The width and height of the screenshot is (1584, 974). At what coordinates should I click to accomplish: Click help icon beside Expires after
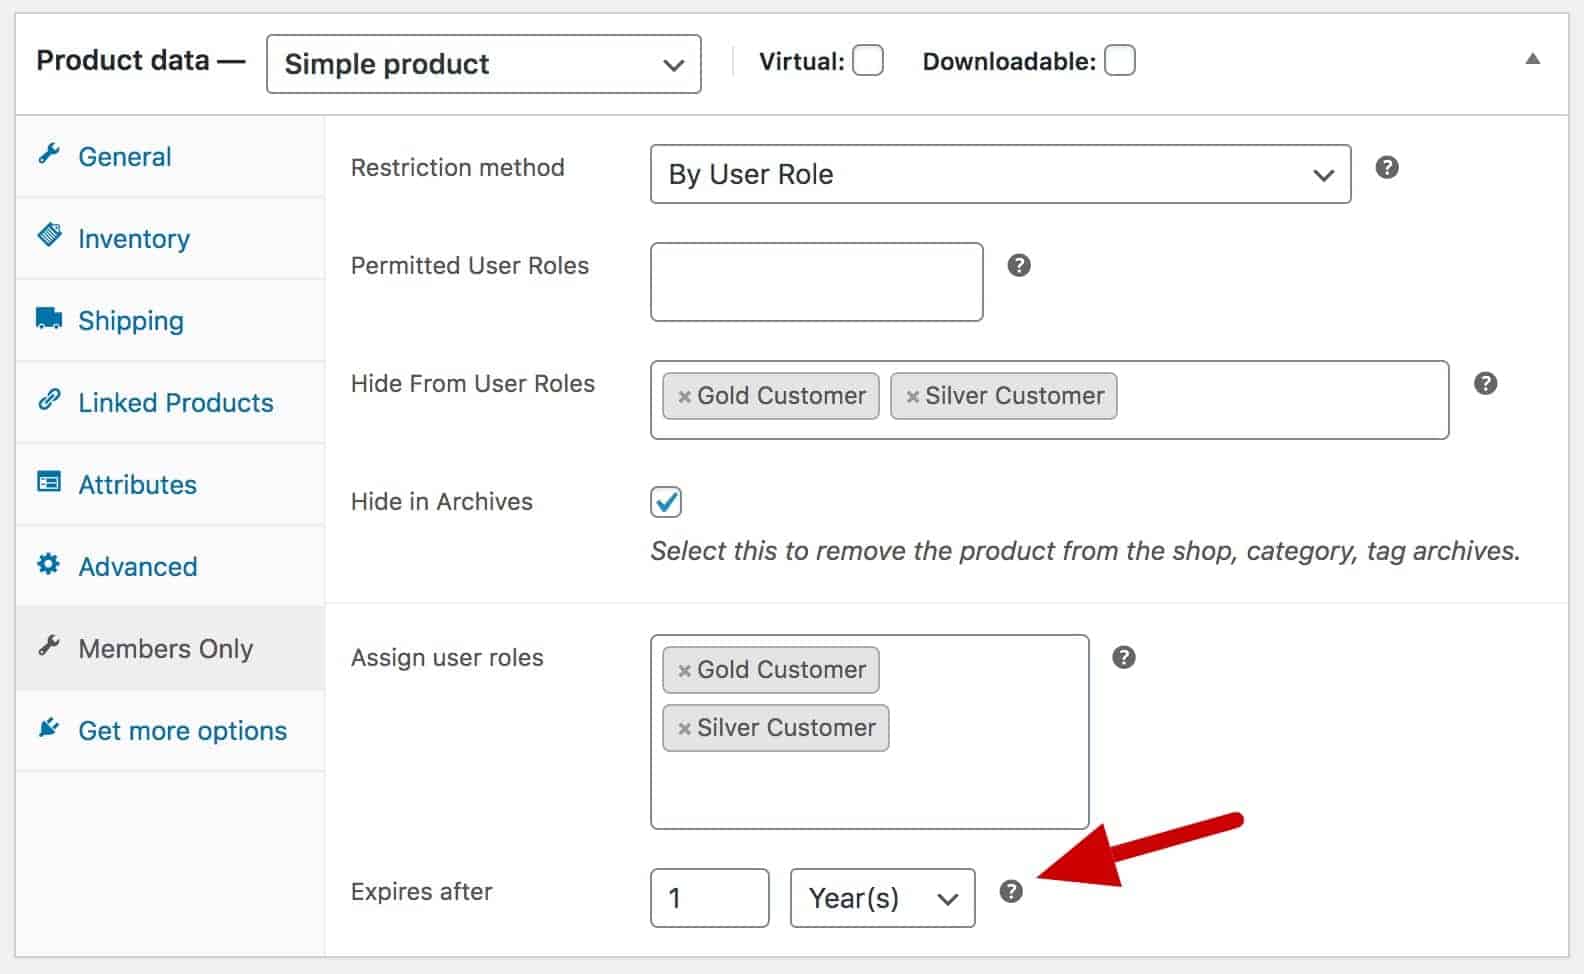click(x=1011, y=891)
